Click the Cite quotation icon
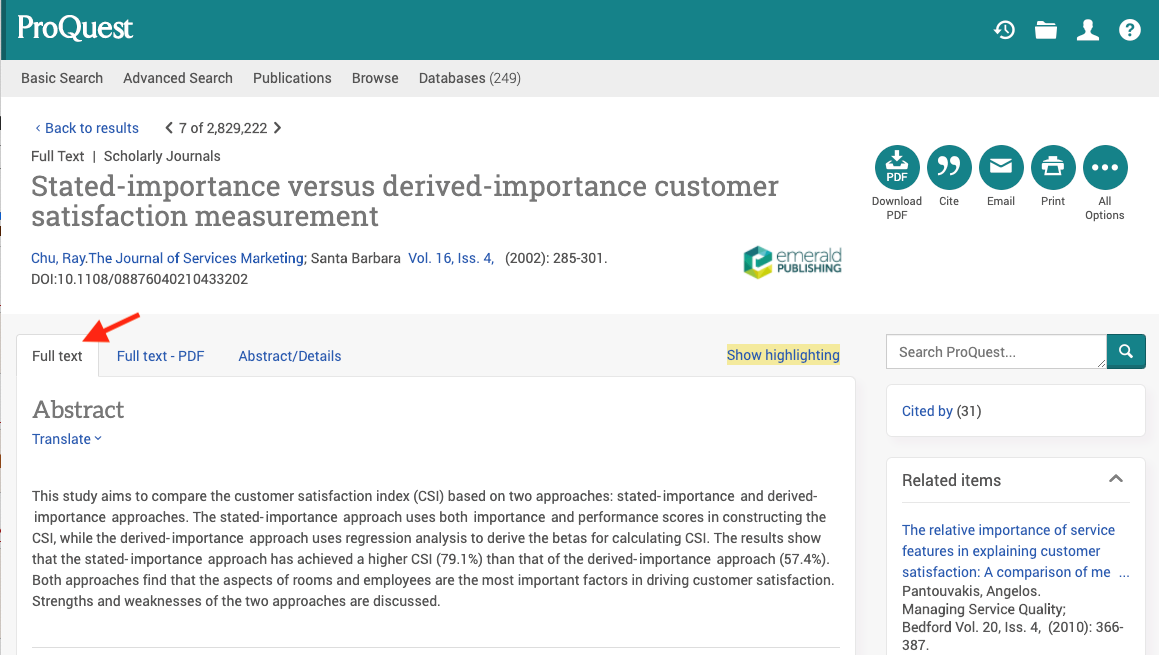The height and width of the screenshot is (655, 1159). (949, 167)
